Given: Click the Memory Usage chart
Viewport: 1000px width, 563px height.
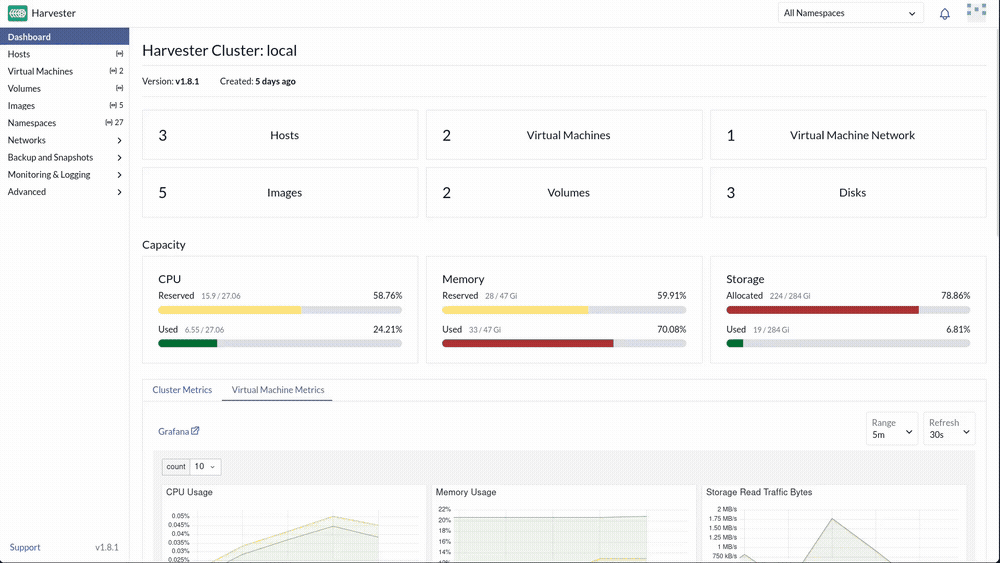Looking at the screenshot, I should [564, 524].
